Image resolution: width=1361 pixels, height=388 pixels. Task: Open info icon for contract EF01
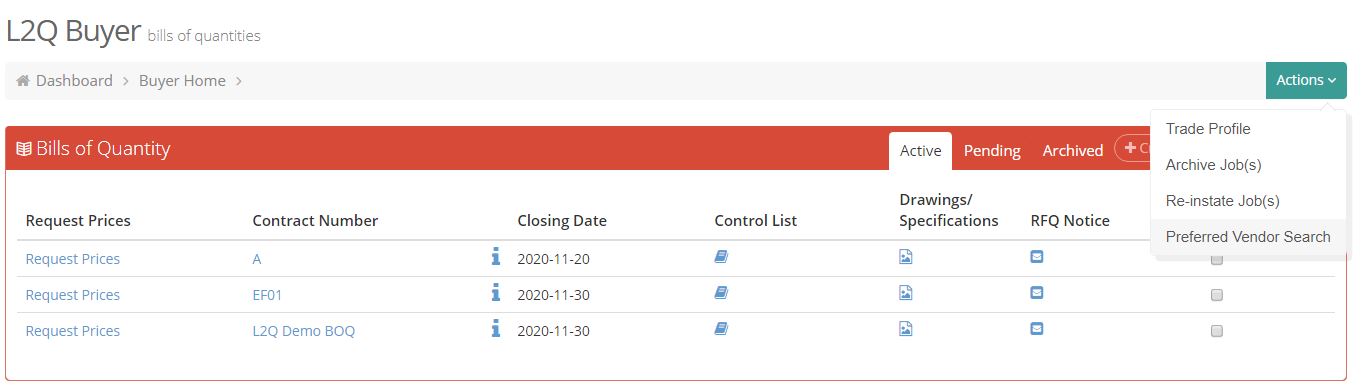pyautogui.click(x=495, y=294)
